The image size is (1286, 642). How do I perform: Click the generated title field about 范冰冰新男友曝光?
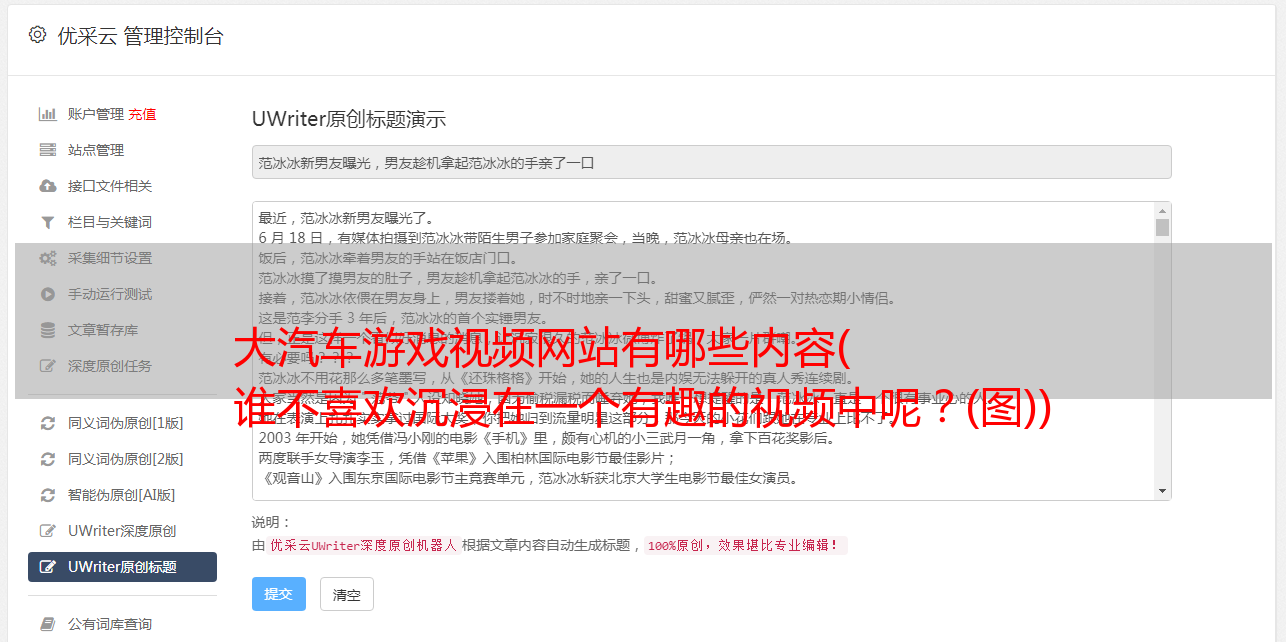[711, 162]
